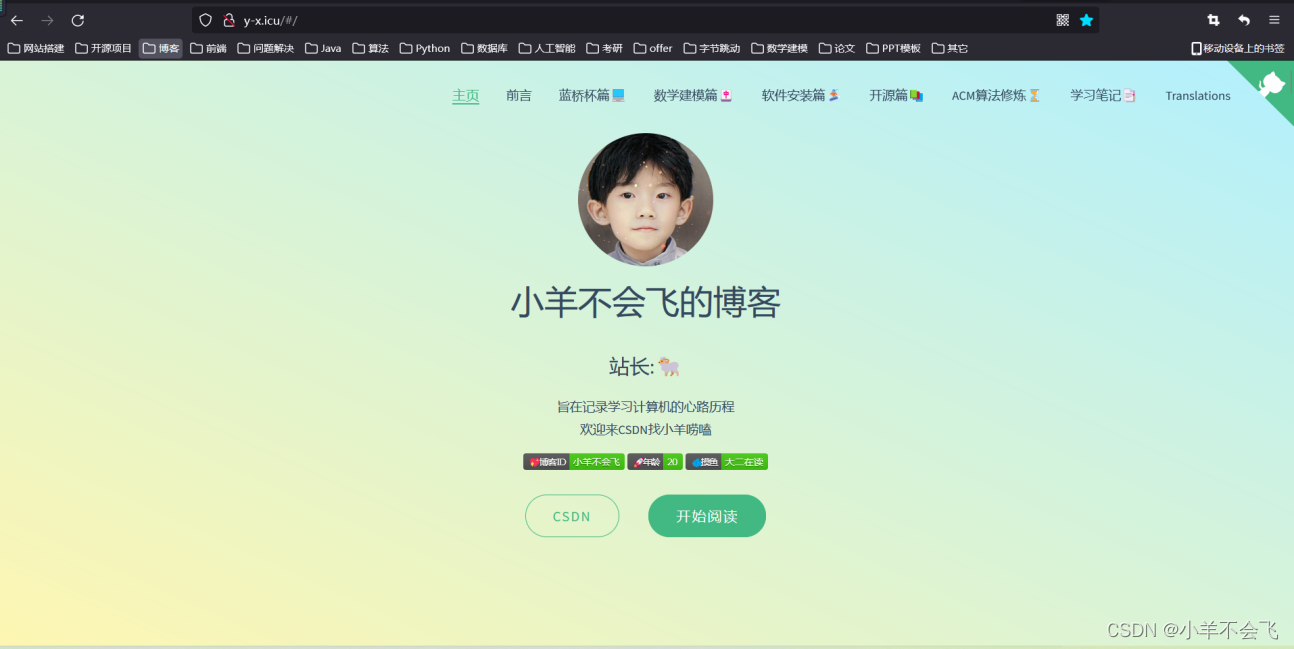Open the QR code icon in address bar
This screenshot has height=649, width=1294.
(1062, 20)
